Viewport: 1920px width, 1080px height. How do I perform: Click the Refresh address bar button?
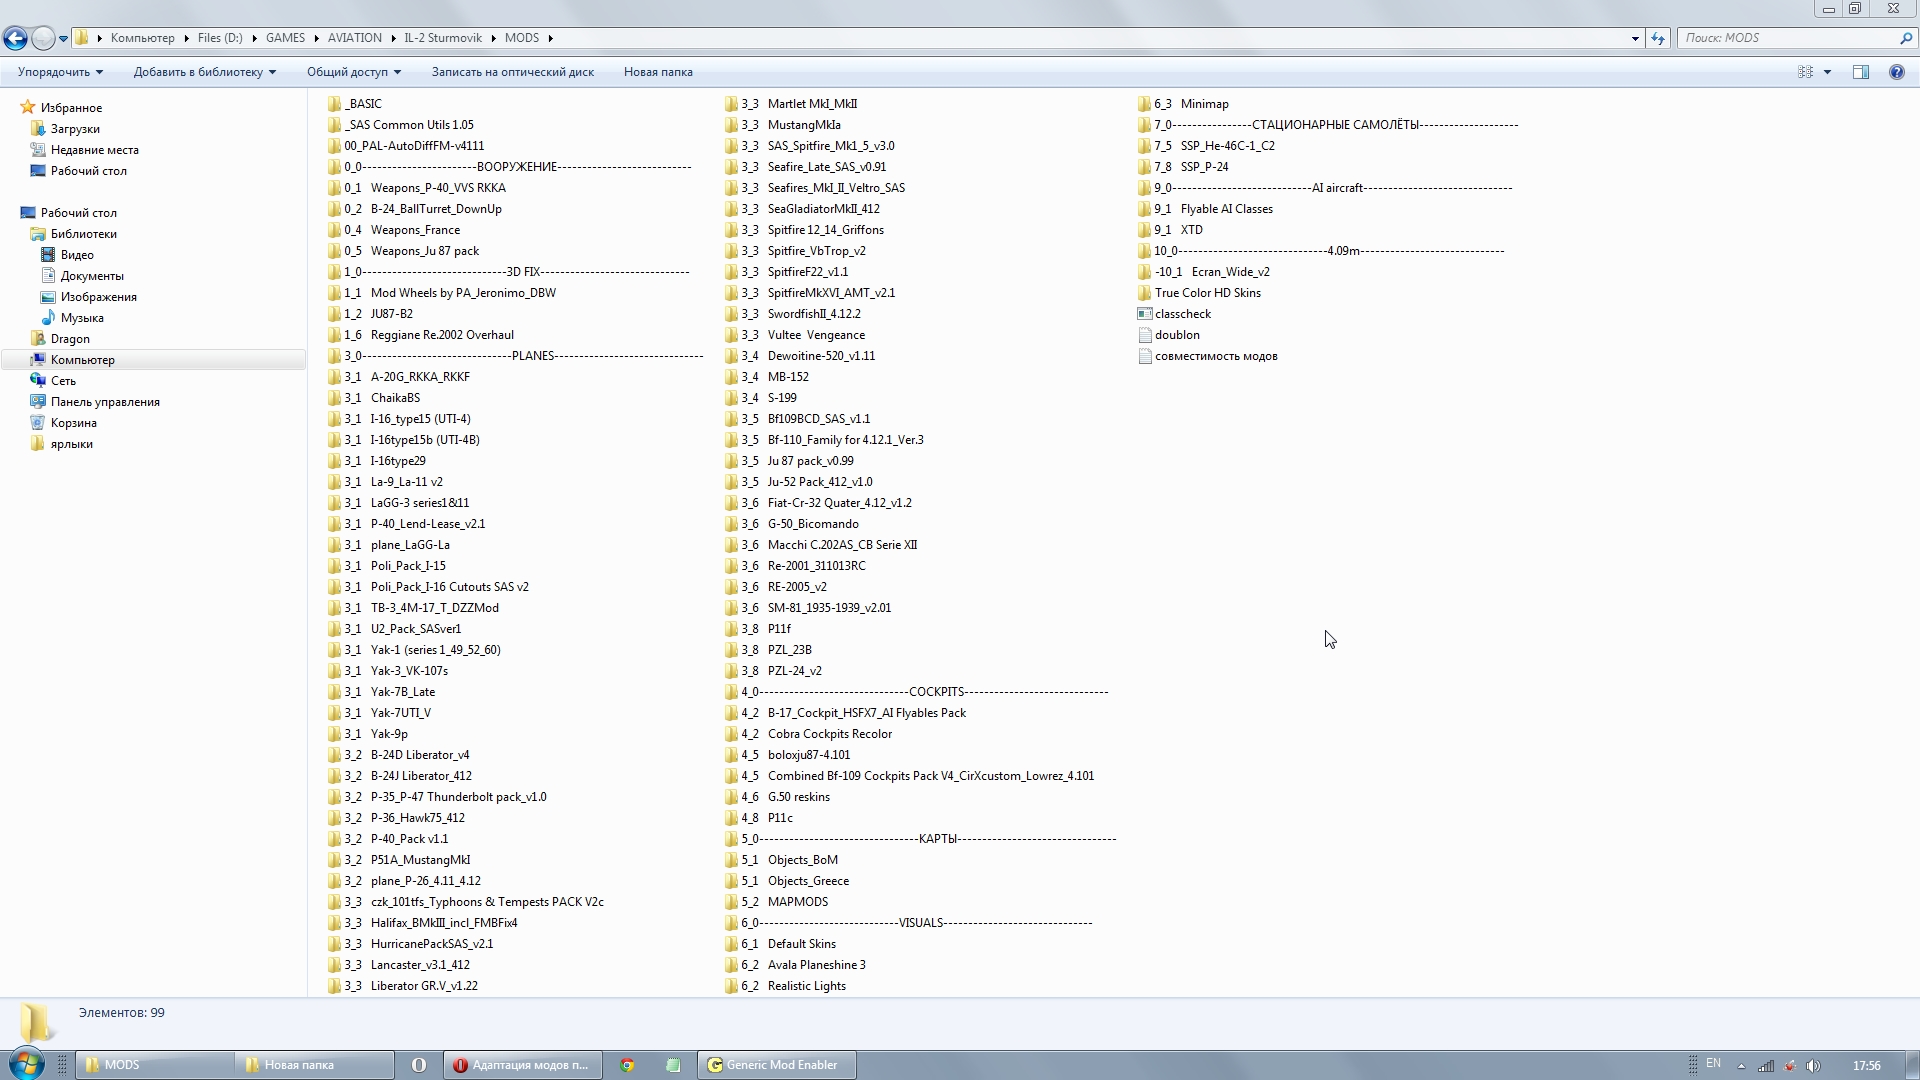point(1658,38)
